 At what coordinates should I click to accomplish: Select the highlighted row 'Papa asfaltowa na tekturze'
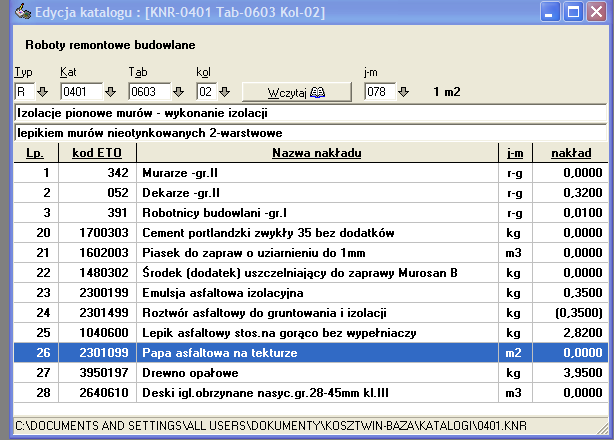[311, 353]
